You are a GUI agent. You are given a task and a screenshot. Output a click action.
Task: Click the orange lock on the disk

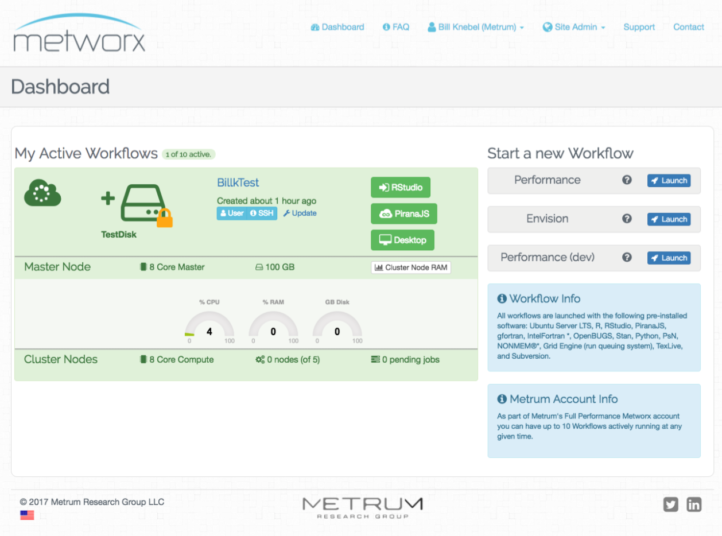[x=164, y=218]
